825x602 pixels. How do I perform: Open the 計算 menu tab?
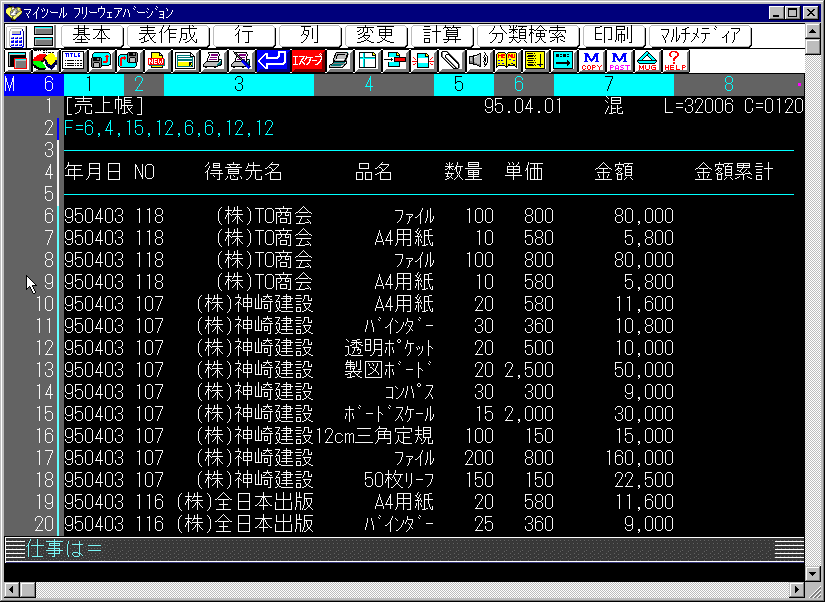pos(442,36)
